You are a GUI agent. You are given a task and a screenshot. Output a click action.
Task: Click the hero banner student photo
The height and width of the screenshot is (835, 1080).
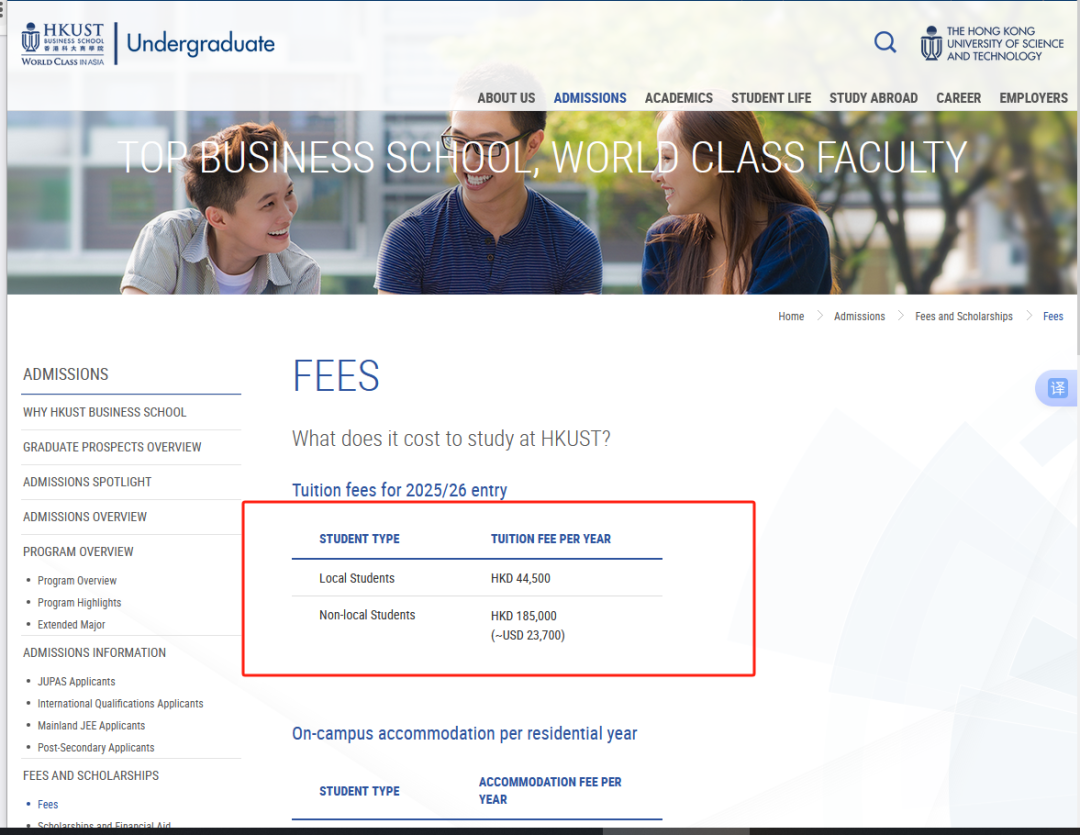point(541,203)
